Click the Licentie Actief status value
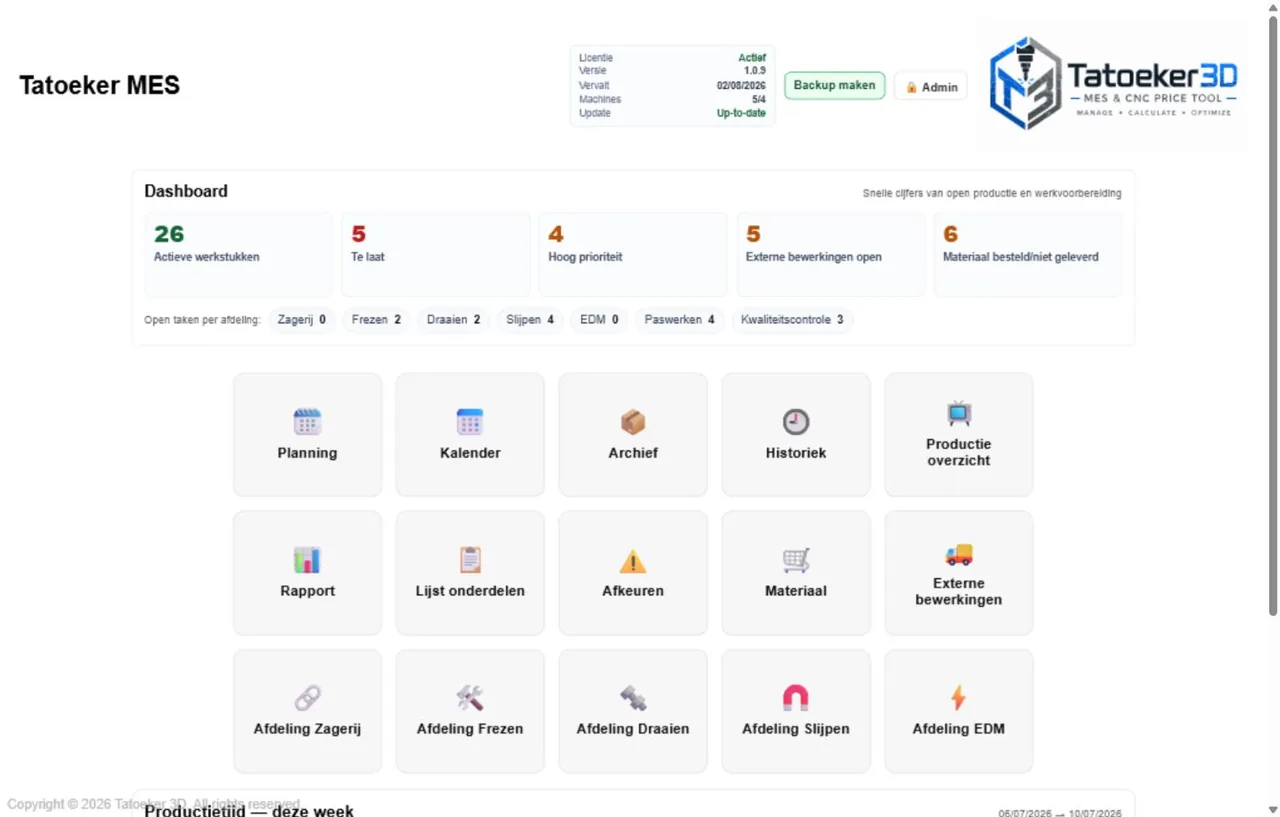Image resolution: width=1280 pixels, height=817 pixels. click(x=752, y=58)
